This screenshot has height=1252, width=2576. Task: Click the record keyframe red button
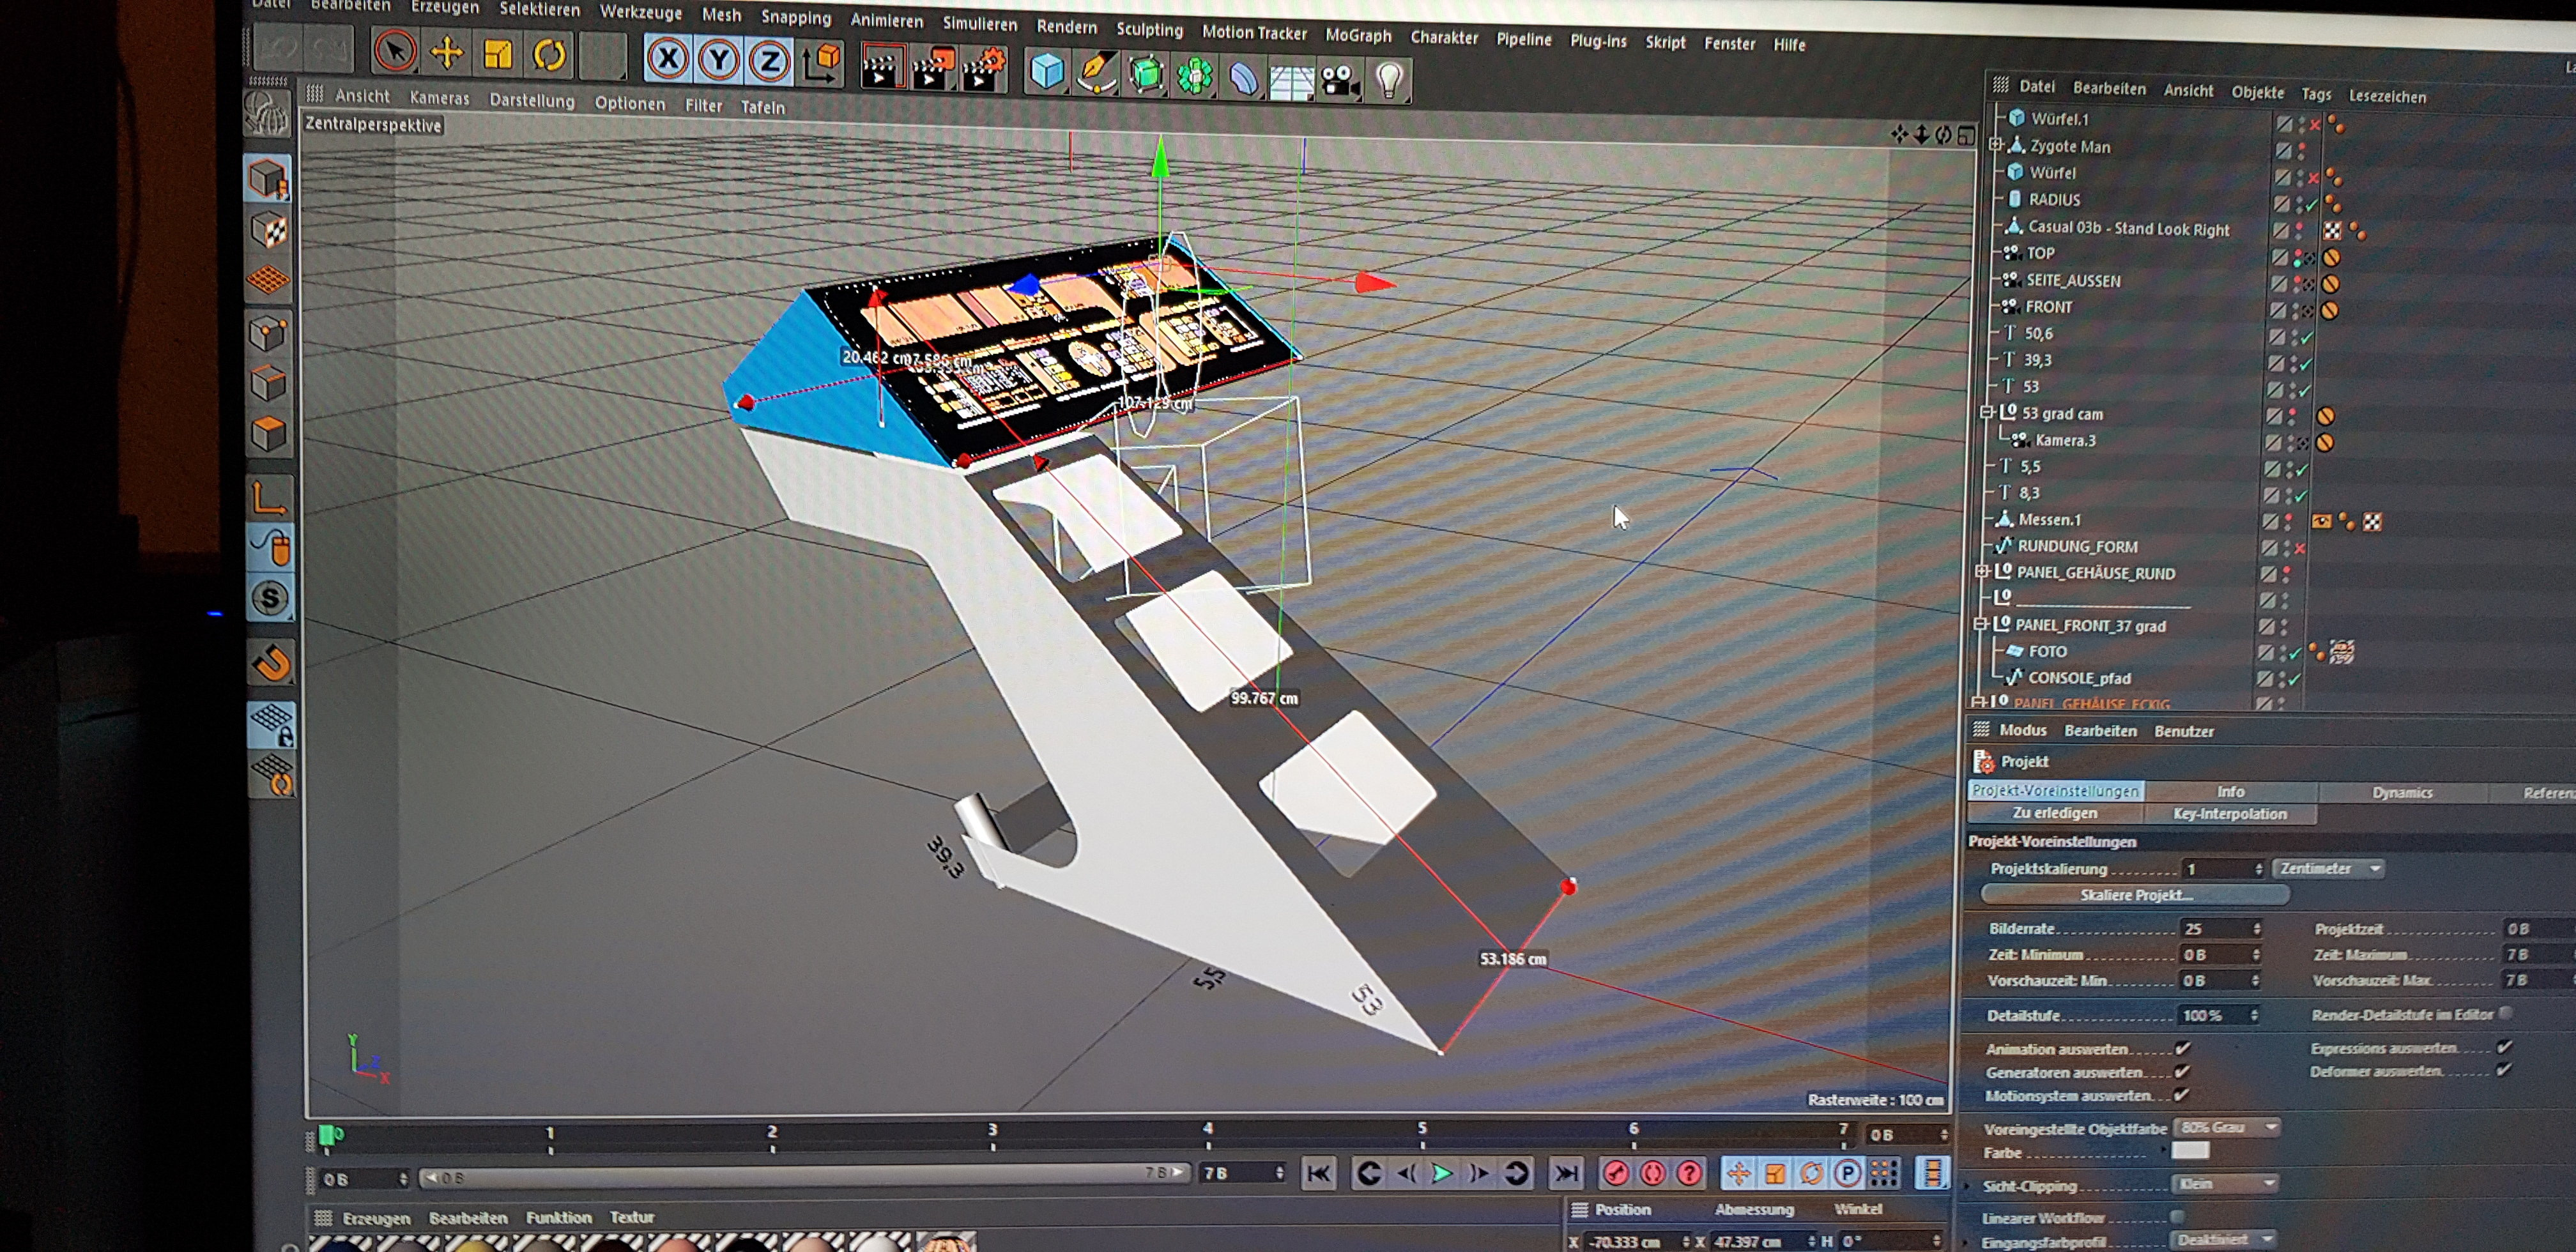click(x=1615, y=1173)
